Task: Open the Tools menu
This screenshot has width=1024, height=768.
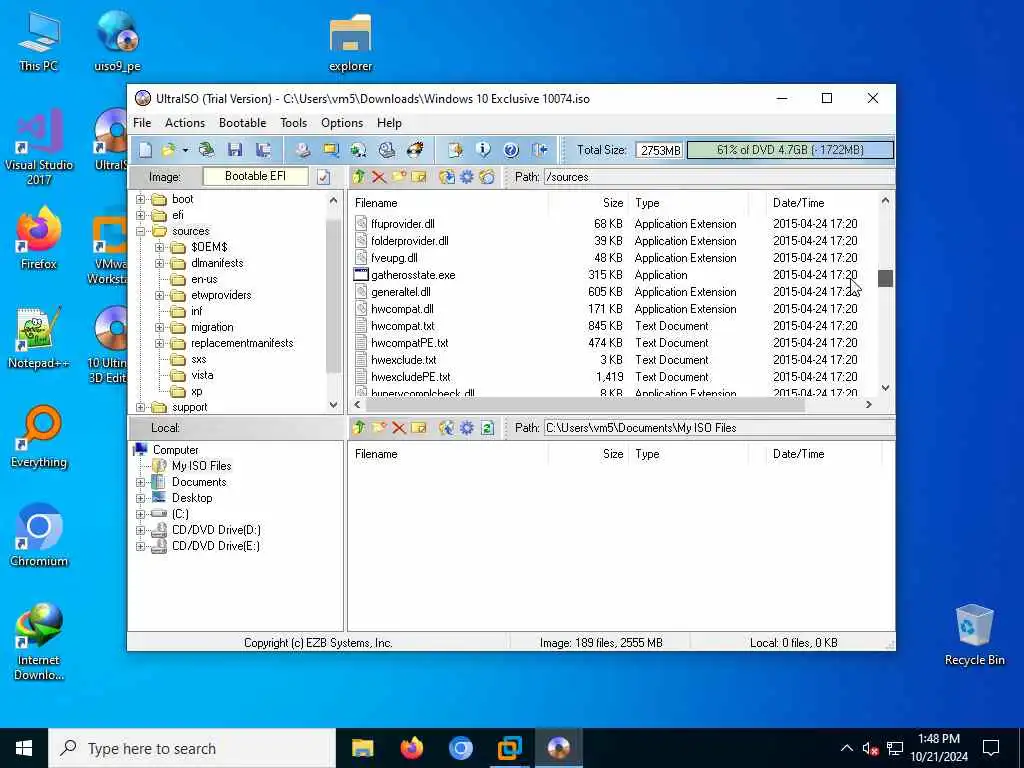Action: (x=293, y=123)
